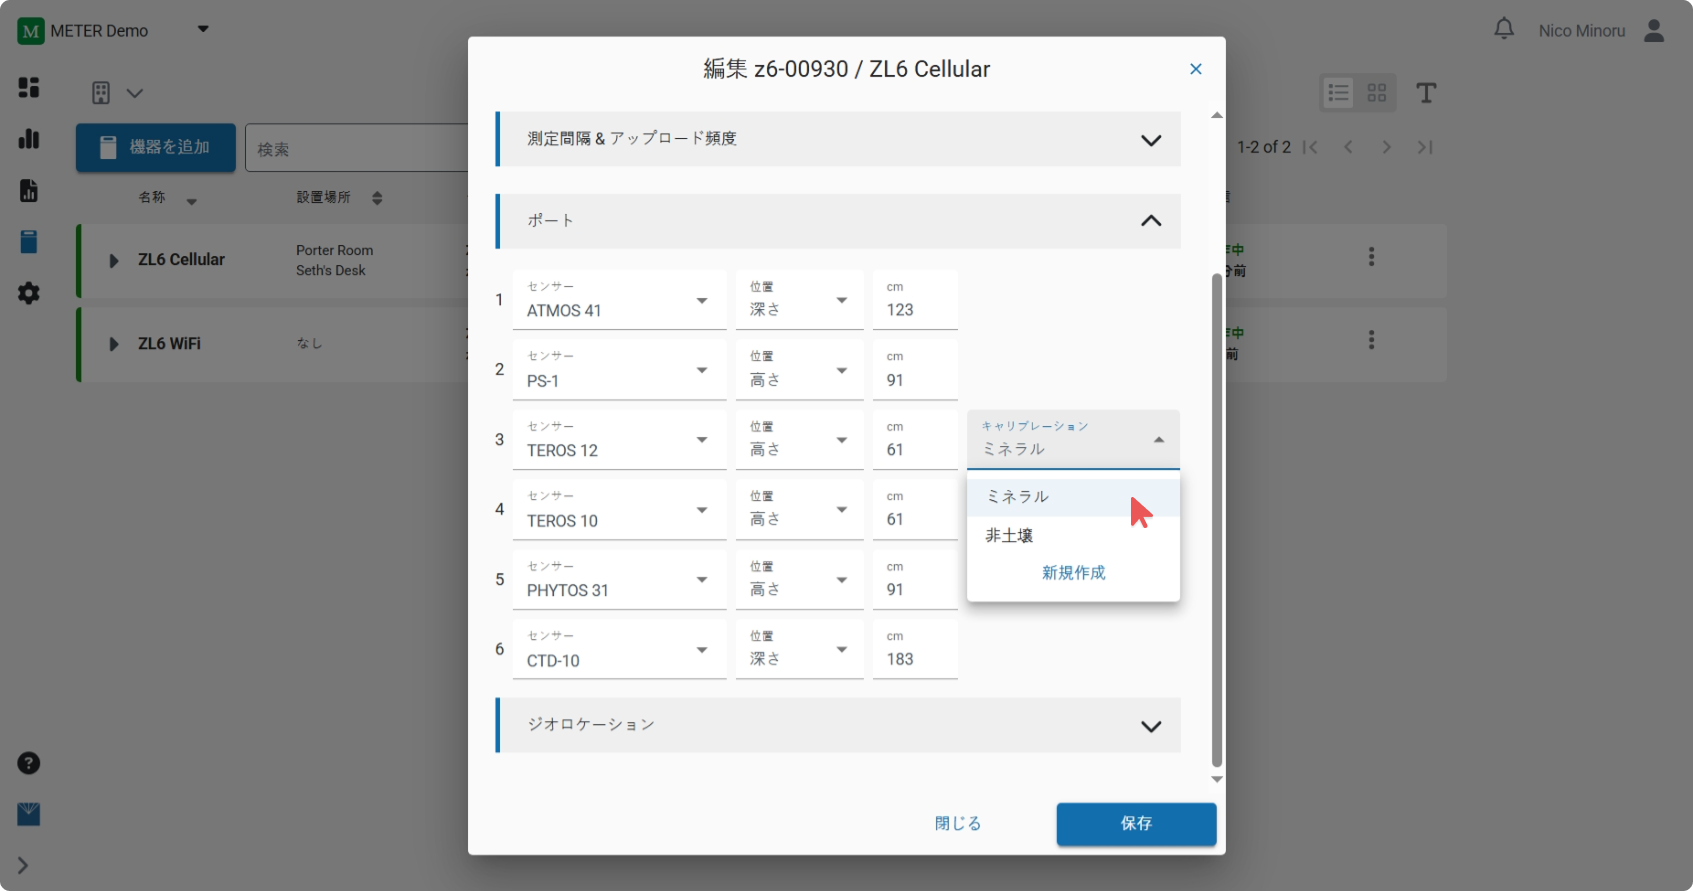Image resolution: width=1693 pixels, height=891 pixels.
Task: Open port 4 position dropdown
Action: tap(799, 510)
